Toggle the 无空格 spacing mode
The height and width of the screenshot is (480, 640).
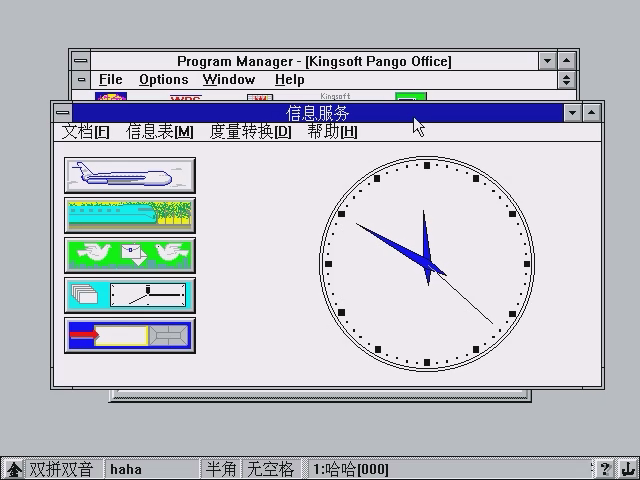pos(271,469)
